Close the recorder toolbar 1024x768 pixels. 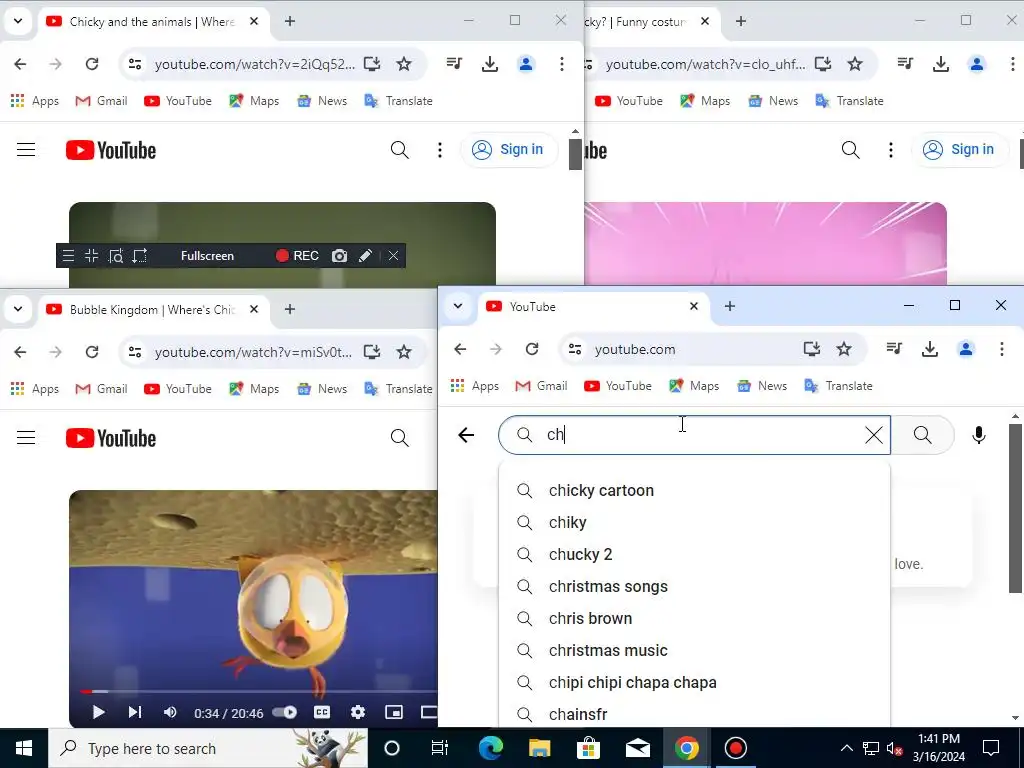tap(393, 256)
